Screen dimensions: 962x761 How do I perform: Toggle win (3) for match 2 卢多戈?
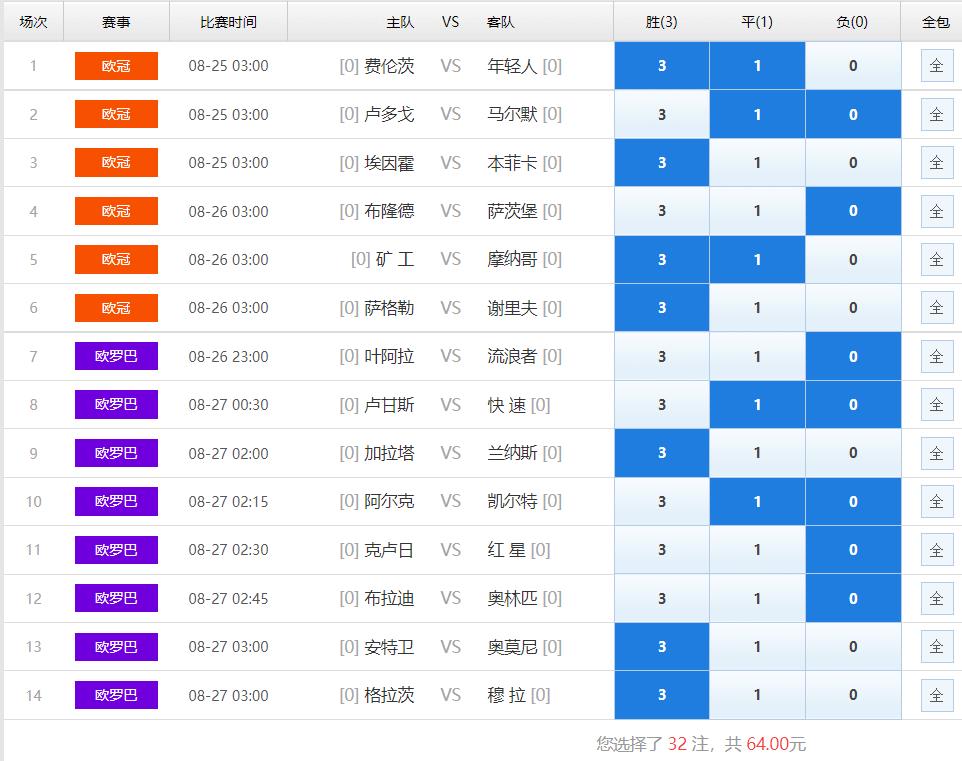[x=661, y=114]
